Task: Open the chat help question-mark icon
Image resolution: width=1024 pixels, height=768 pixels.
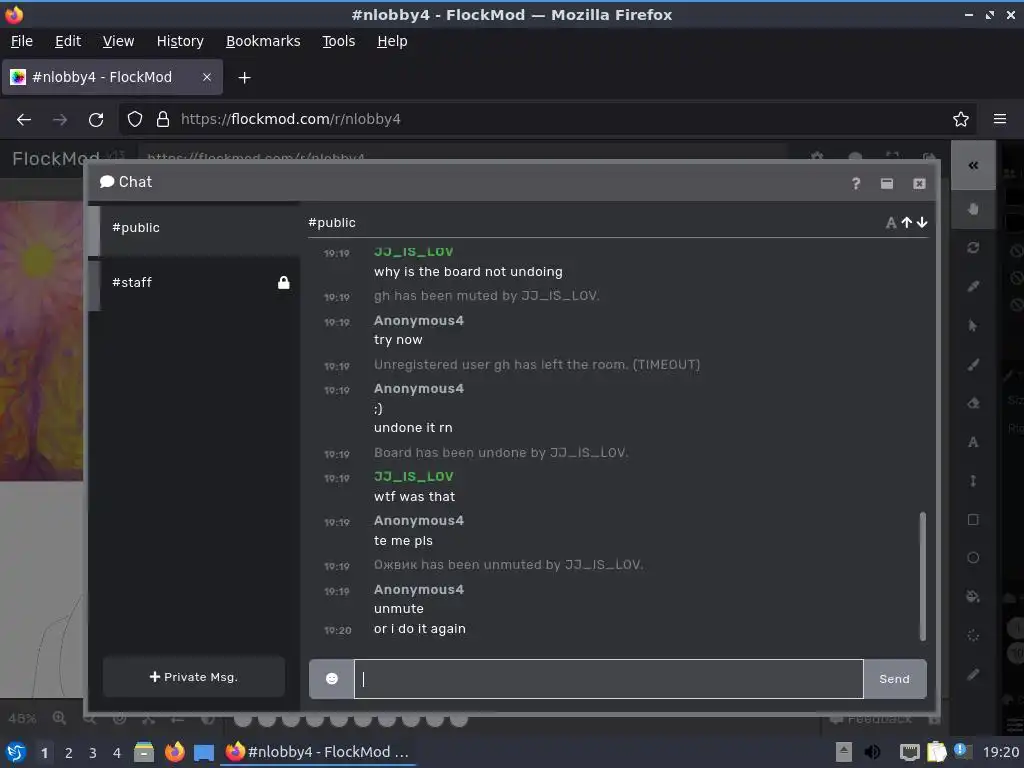Action: point(856,184)
